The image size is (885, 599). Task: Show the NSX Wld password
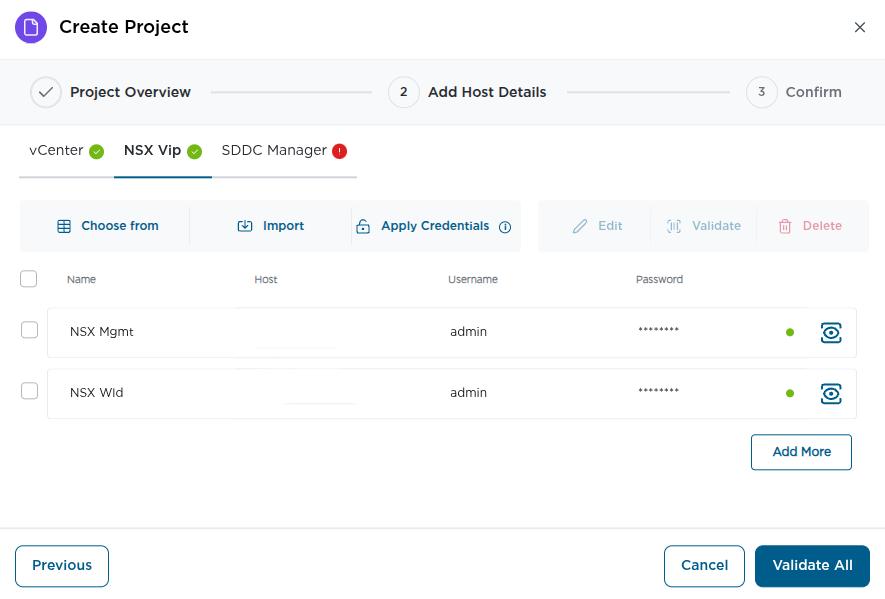pyautogui.click(x=831, y=393)
